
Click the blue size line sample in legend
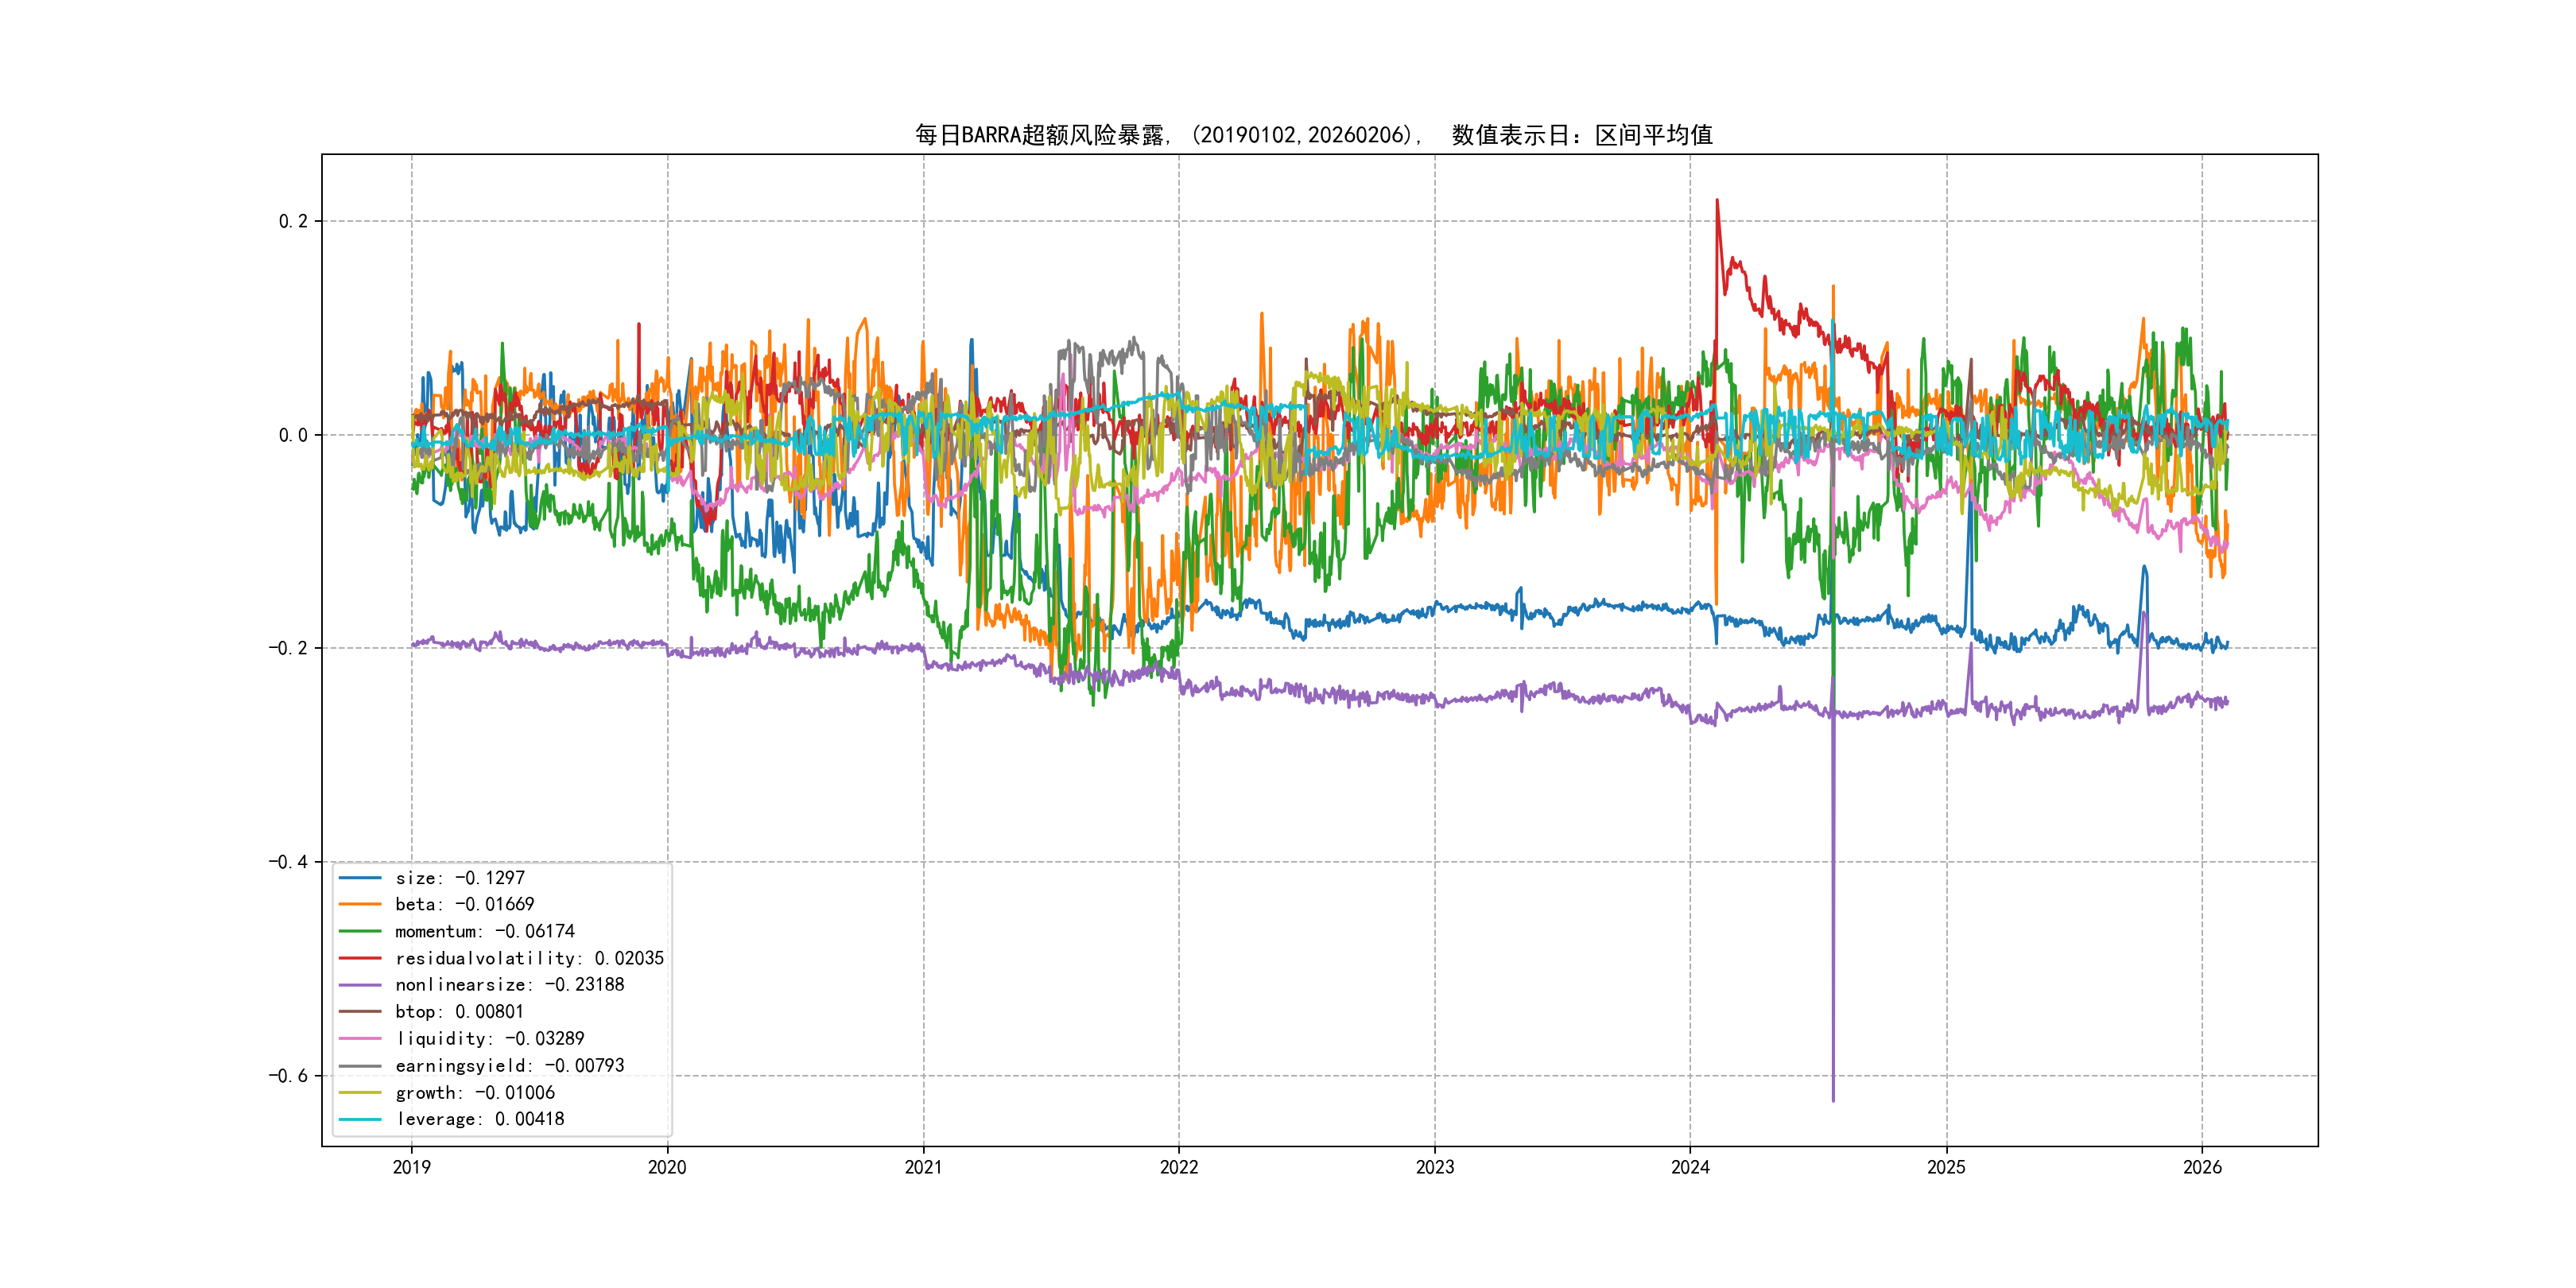[x=360, y=878]
